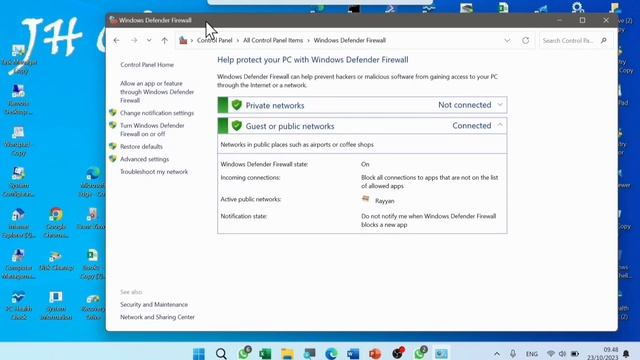Select Remote Desktop desktop shortcut
This screenshot has width=640, height=360.
click(x=18, y=100)
